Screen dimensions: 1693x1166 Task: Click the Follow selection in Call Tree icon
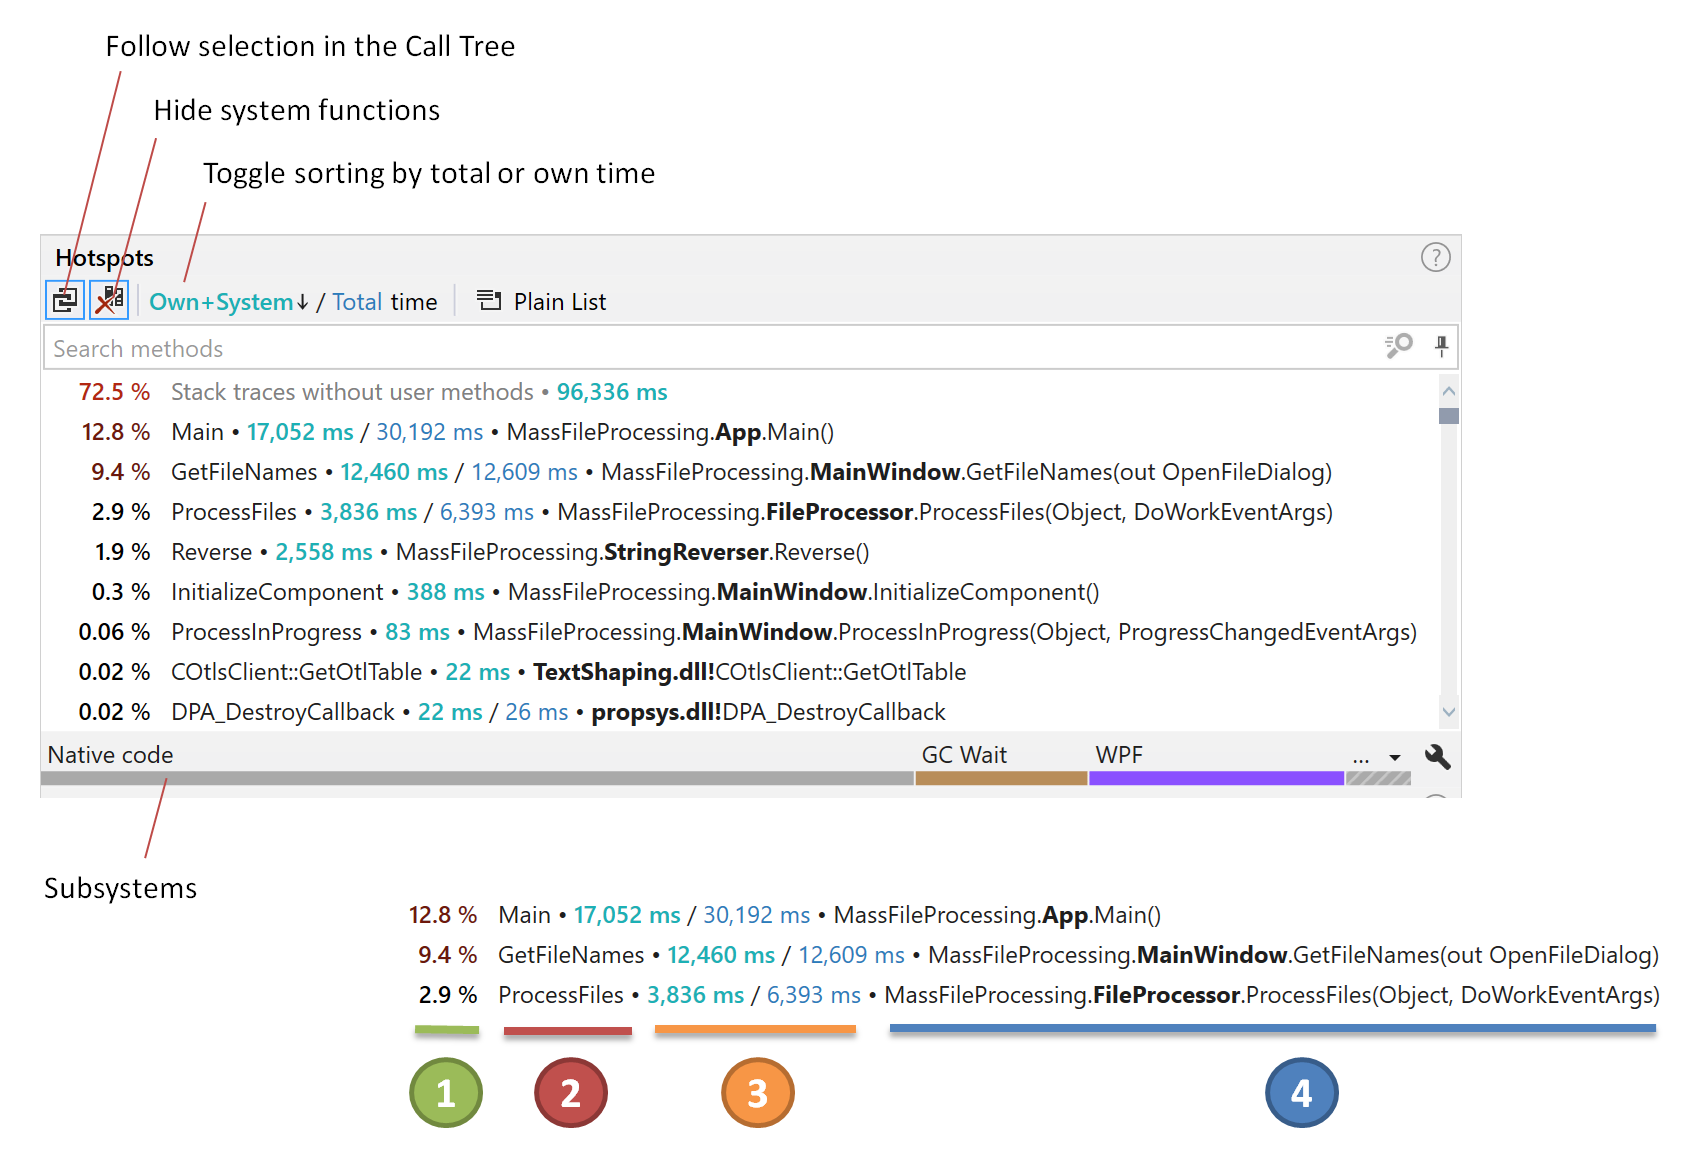pos(64,300)
